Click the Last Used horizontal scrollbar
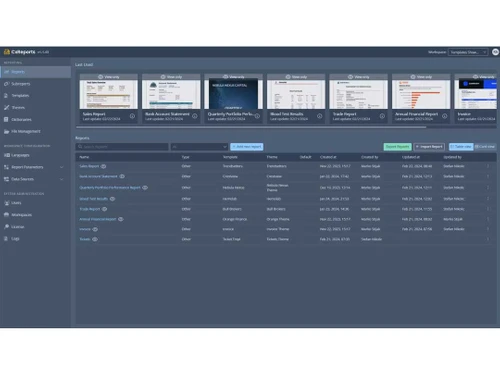This screenshot has width=500, height=375. pyautogui.click(x=251, y=127)
